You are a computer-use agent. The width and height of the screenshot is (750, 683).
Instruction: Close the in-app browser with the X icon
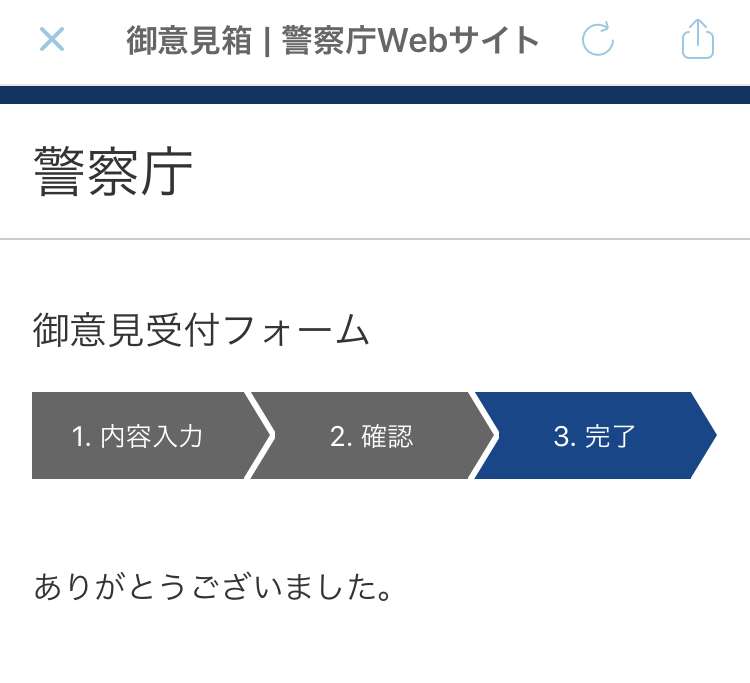point(51,40)
